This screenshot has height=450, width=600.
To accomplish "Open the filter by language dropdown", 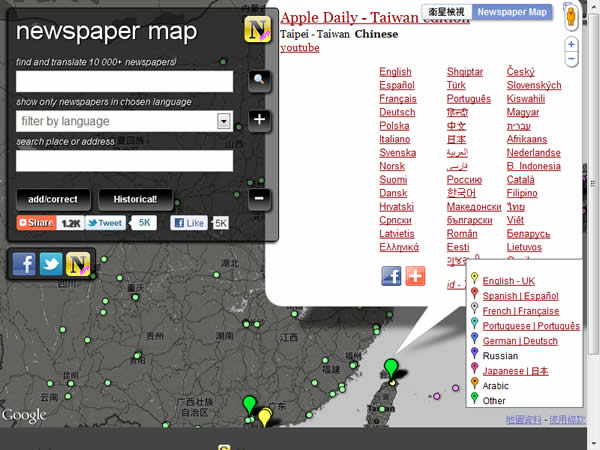I will [124, 121].
